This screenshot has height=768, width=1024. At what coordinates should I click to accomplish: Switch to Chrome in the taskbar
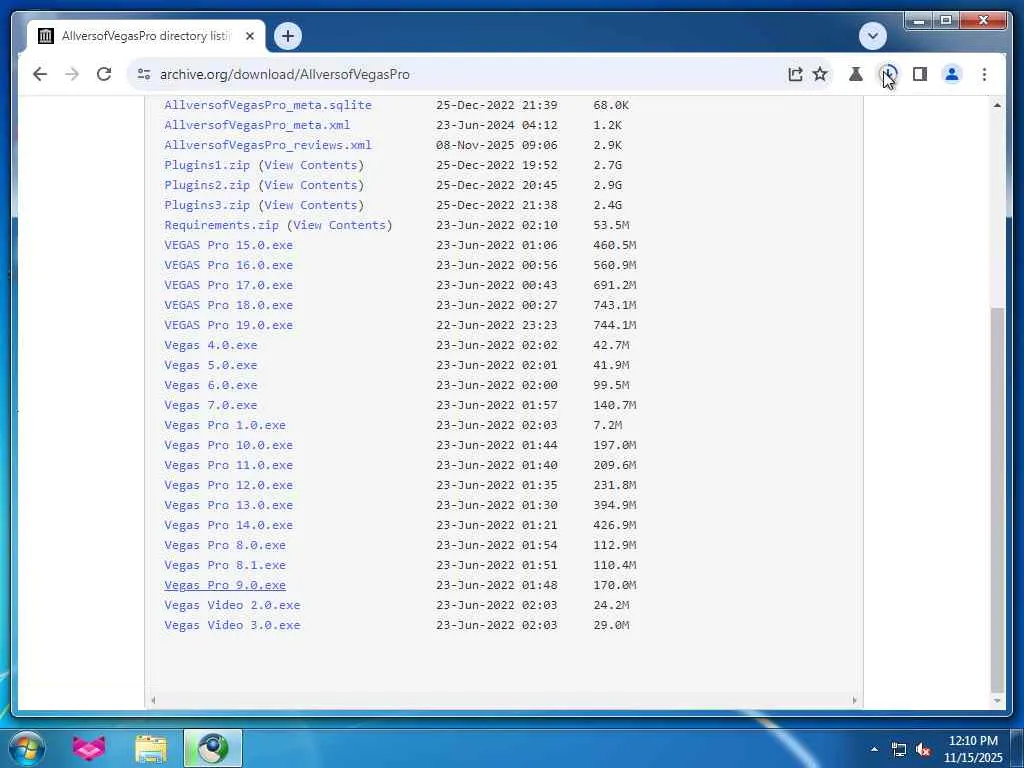tap(213, 748)
